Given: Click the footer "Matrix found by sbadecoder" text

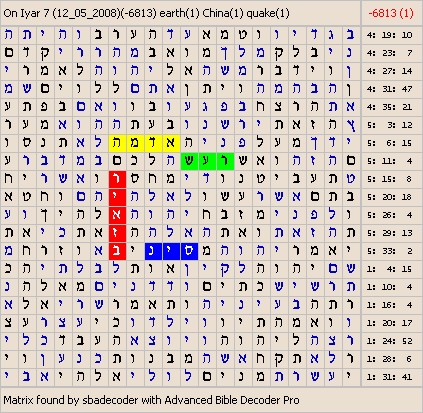Looking at the screenshot, I should pyautogui.click(x=151, y=400).
